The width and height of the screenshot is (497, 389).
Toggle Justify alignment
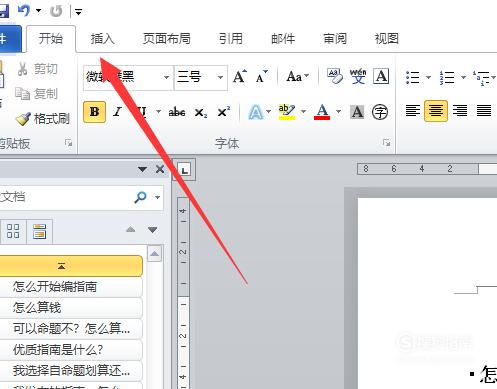483,111
